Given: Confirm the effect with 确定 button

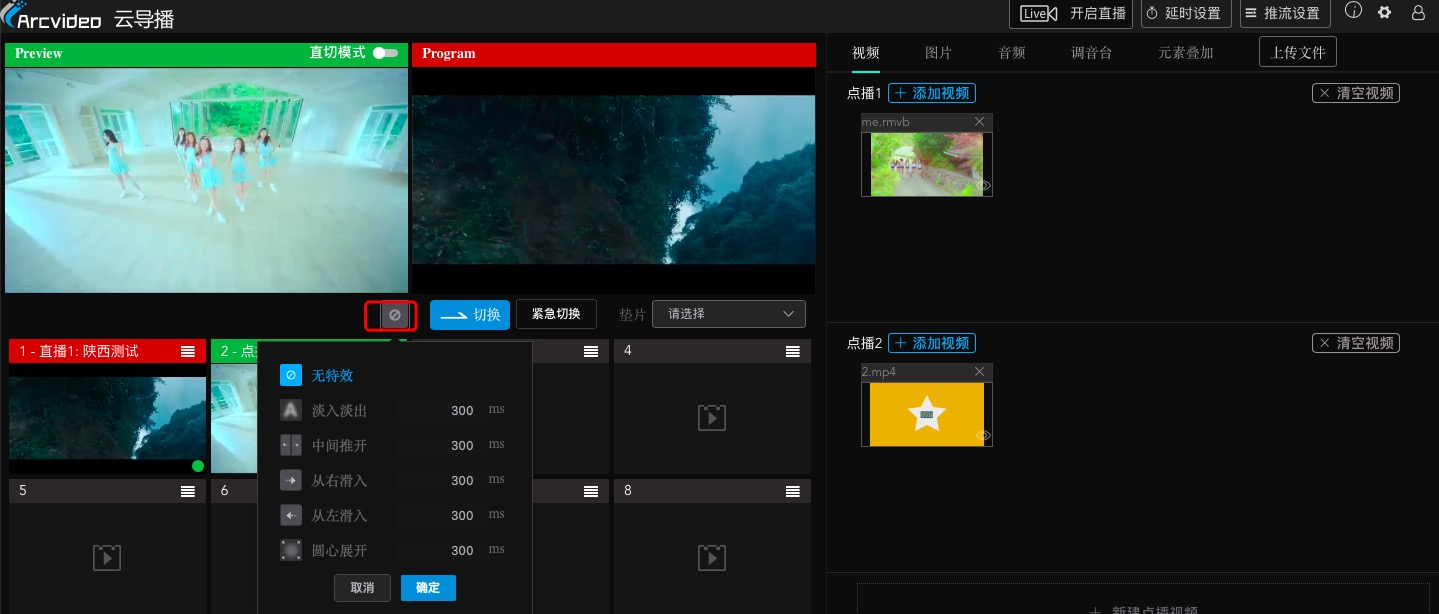Looking at the screenshot, I should (x=427, y=588).
